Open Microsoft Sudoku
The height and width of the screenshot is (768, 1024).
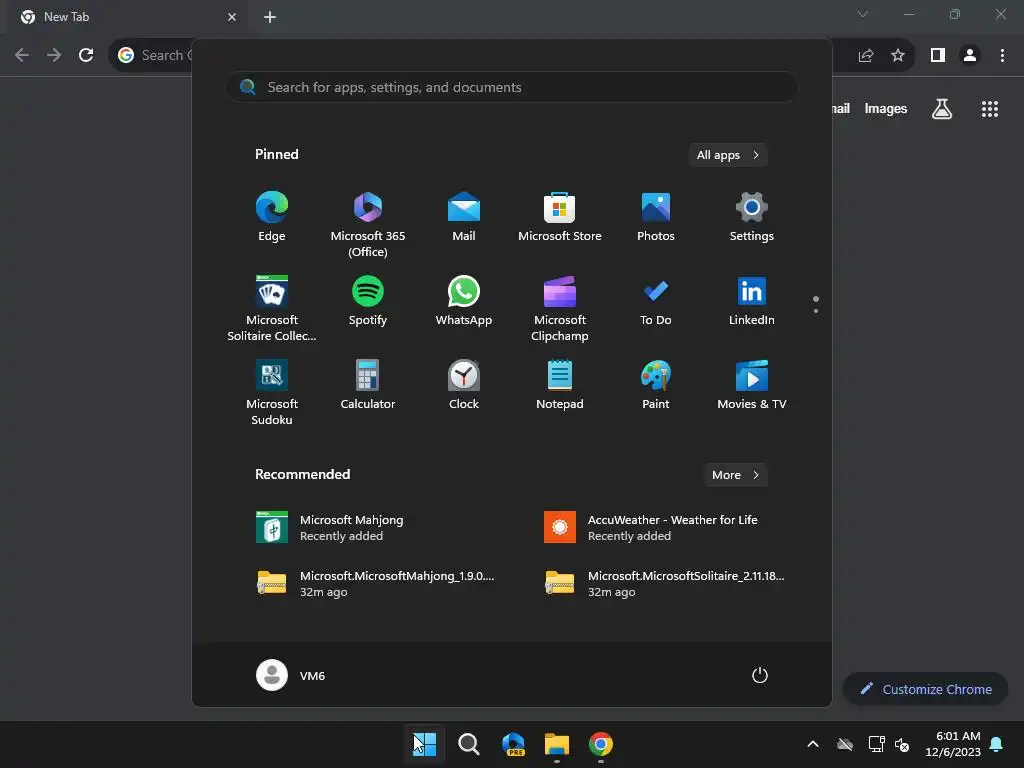click(x=272, y=392)
